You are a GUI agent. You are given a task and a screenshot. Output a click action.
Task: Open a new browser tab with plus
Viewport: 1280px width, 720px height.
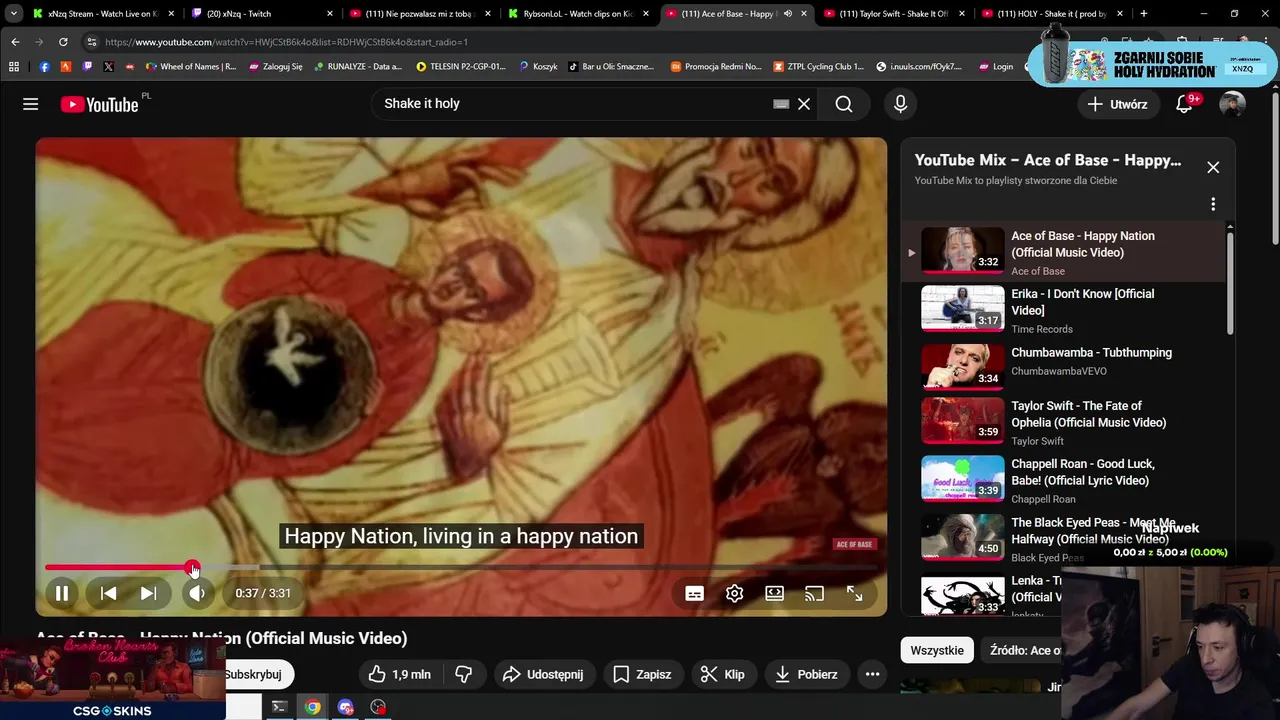pyautogui.click(x=1144, y=14)
